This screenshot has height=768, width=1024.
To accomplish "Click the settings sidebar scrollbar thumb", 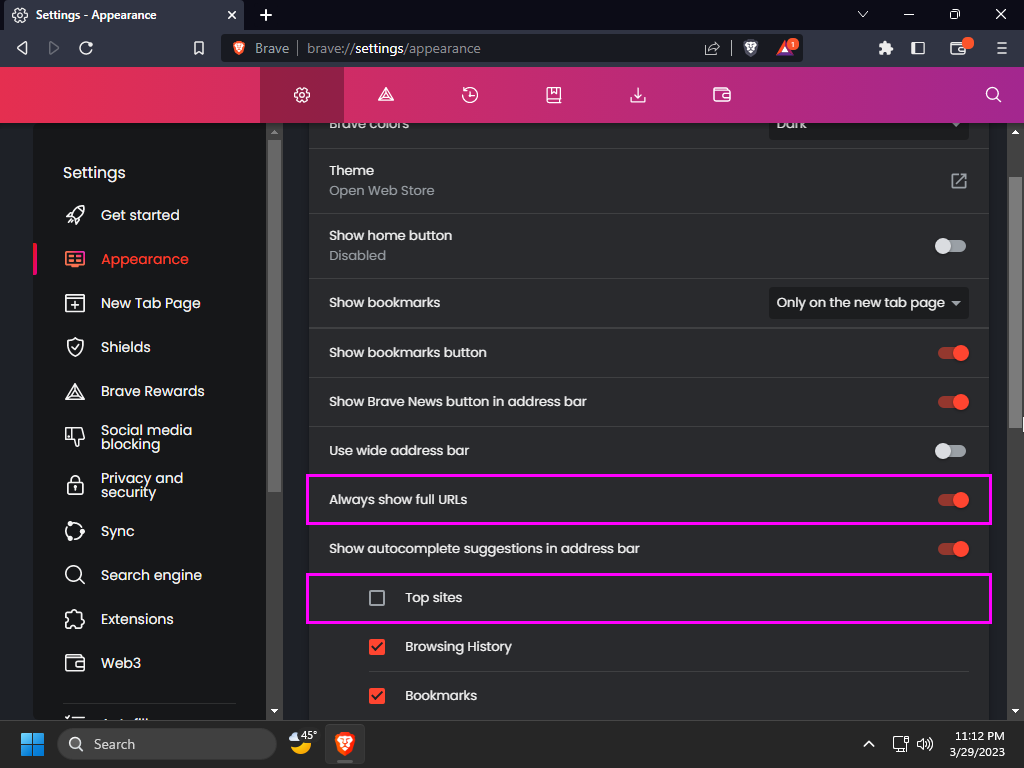I will [x=274, y=315].
